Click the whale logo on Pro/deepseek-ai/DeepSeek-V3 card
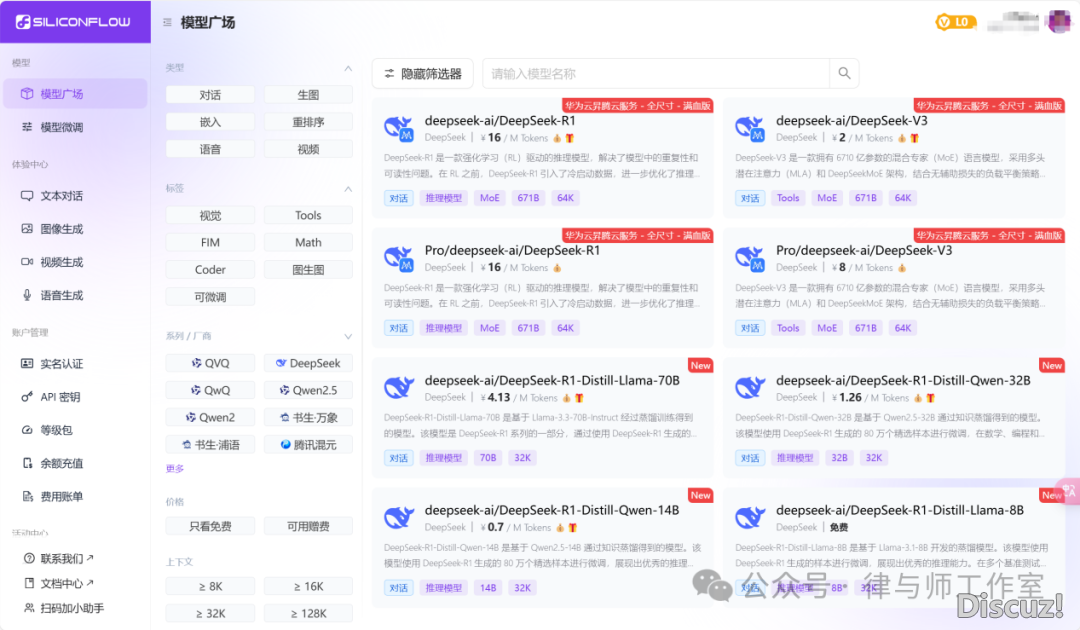 point(749,259)
